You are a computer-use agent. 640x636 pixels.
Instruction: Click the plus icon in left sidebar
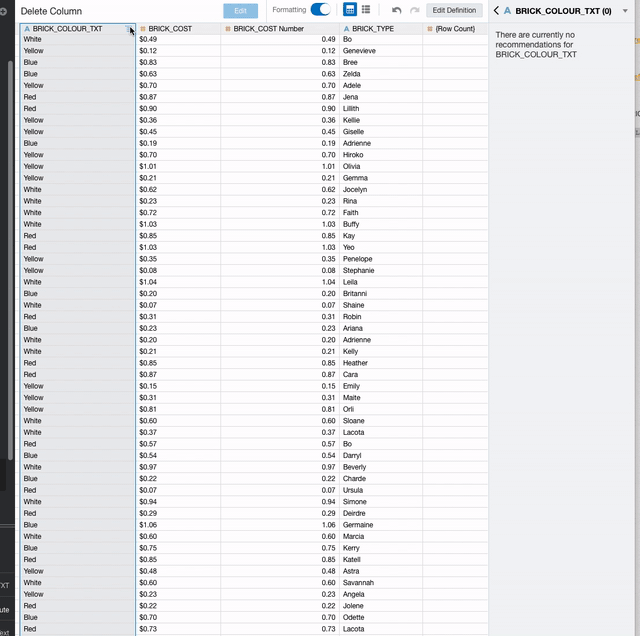tap(3, 11)
